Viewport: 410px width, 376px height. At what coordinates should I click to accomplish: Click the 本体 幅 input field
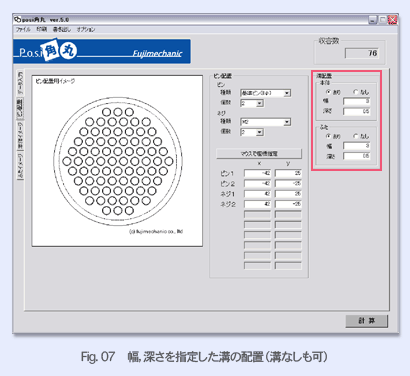coord(357,101)
